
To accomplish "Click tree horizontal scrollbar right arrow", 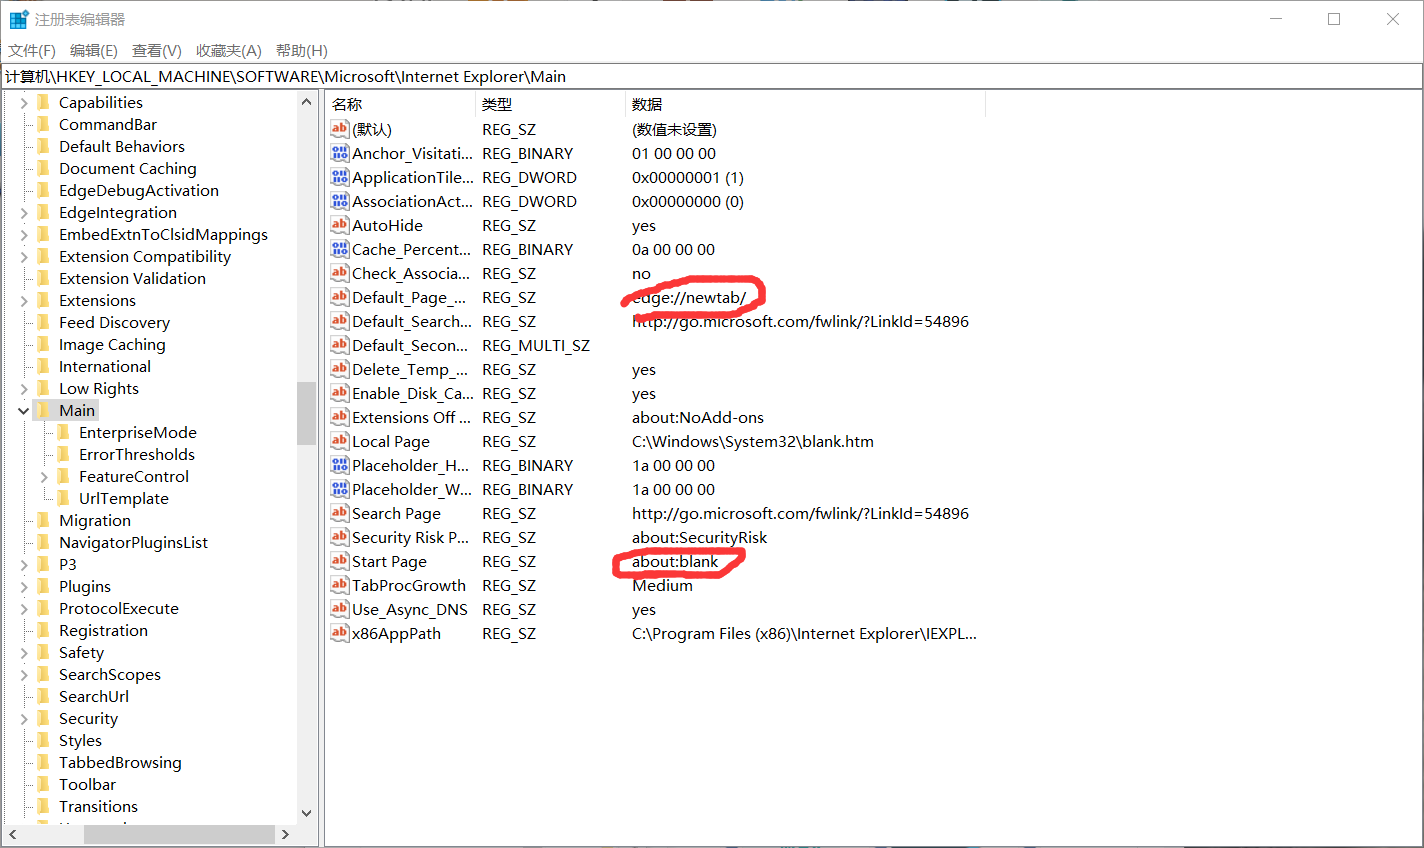I will click(x=285, y=834).
